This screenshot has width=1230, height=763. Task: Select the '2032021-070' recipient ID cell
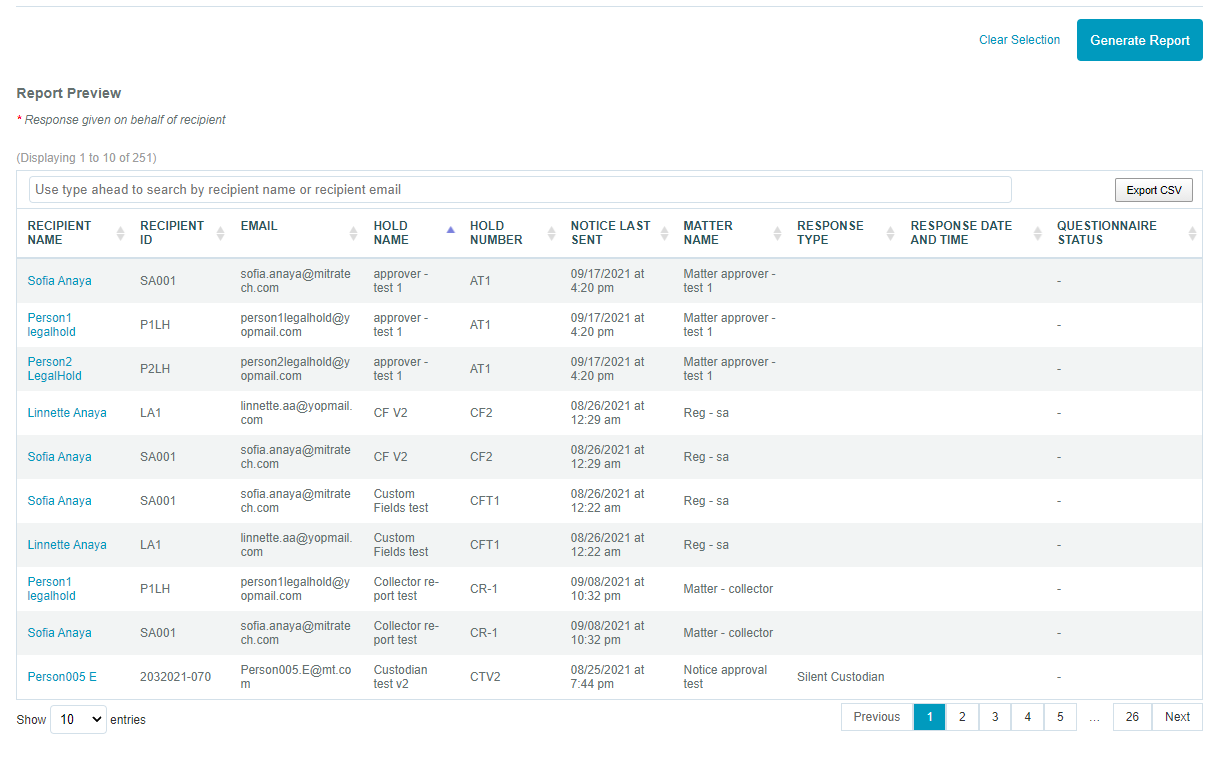(x=175, y=677)
